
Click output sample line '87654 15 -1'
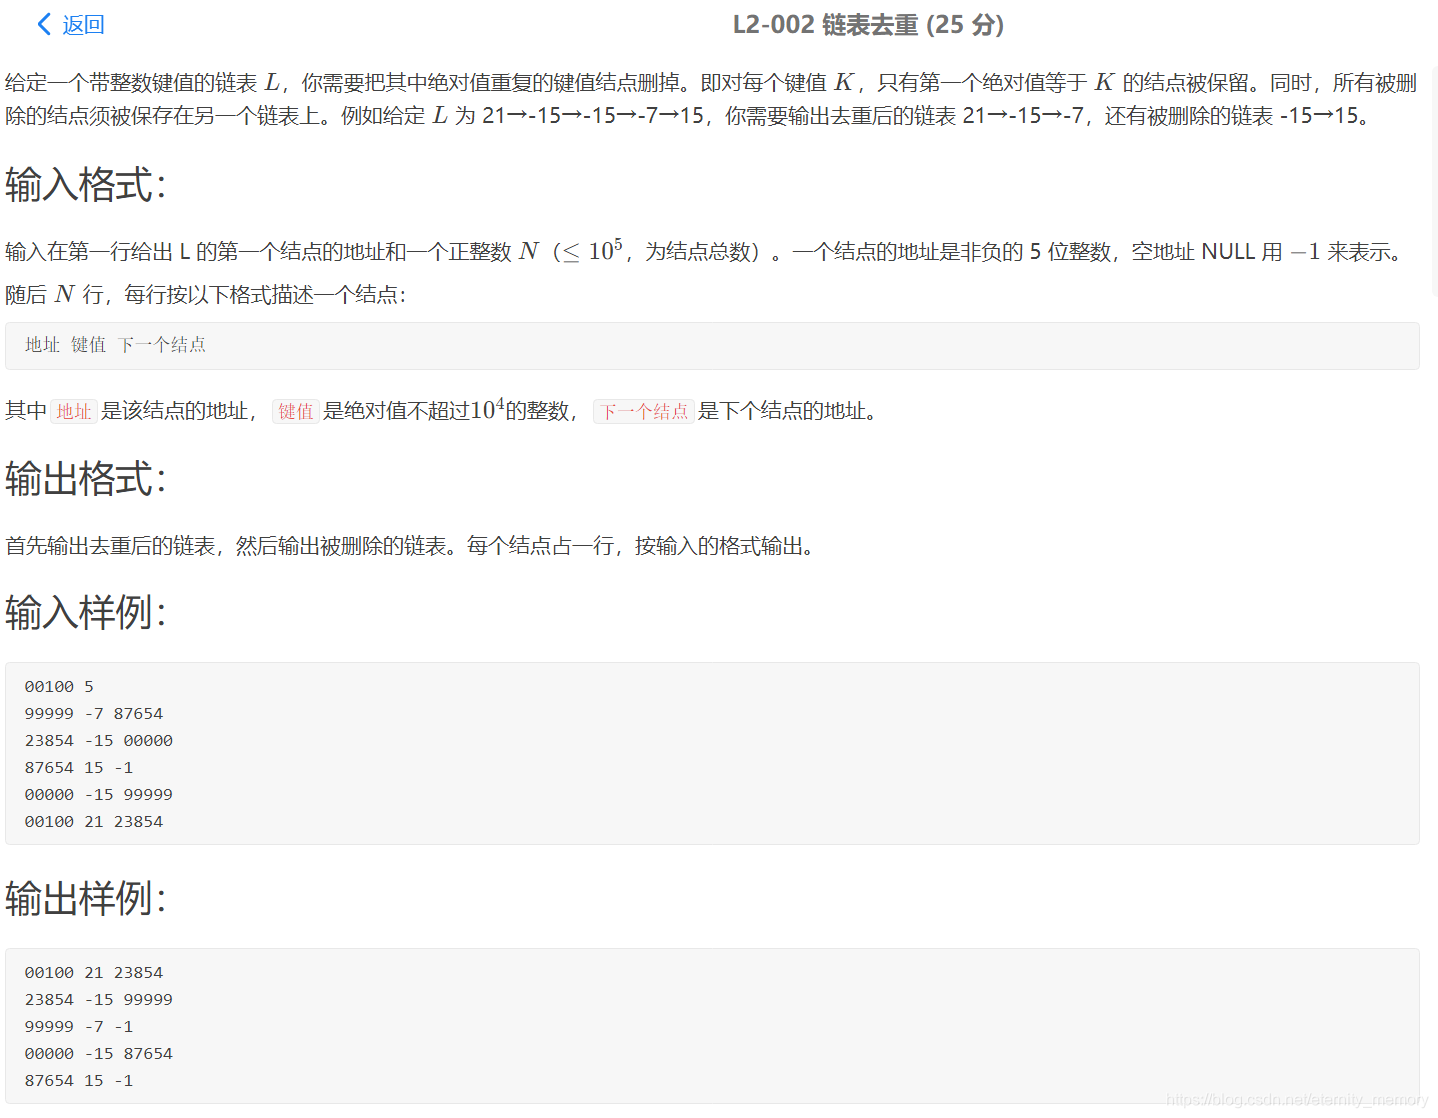pos(79,1081)
